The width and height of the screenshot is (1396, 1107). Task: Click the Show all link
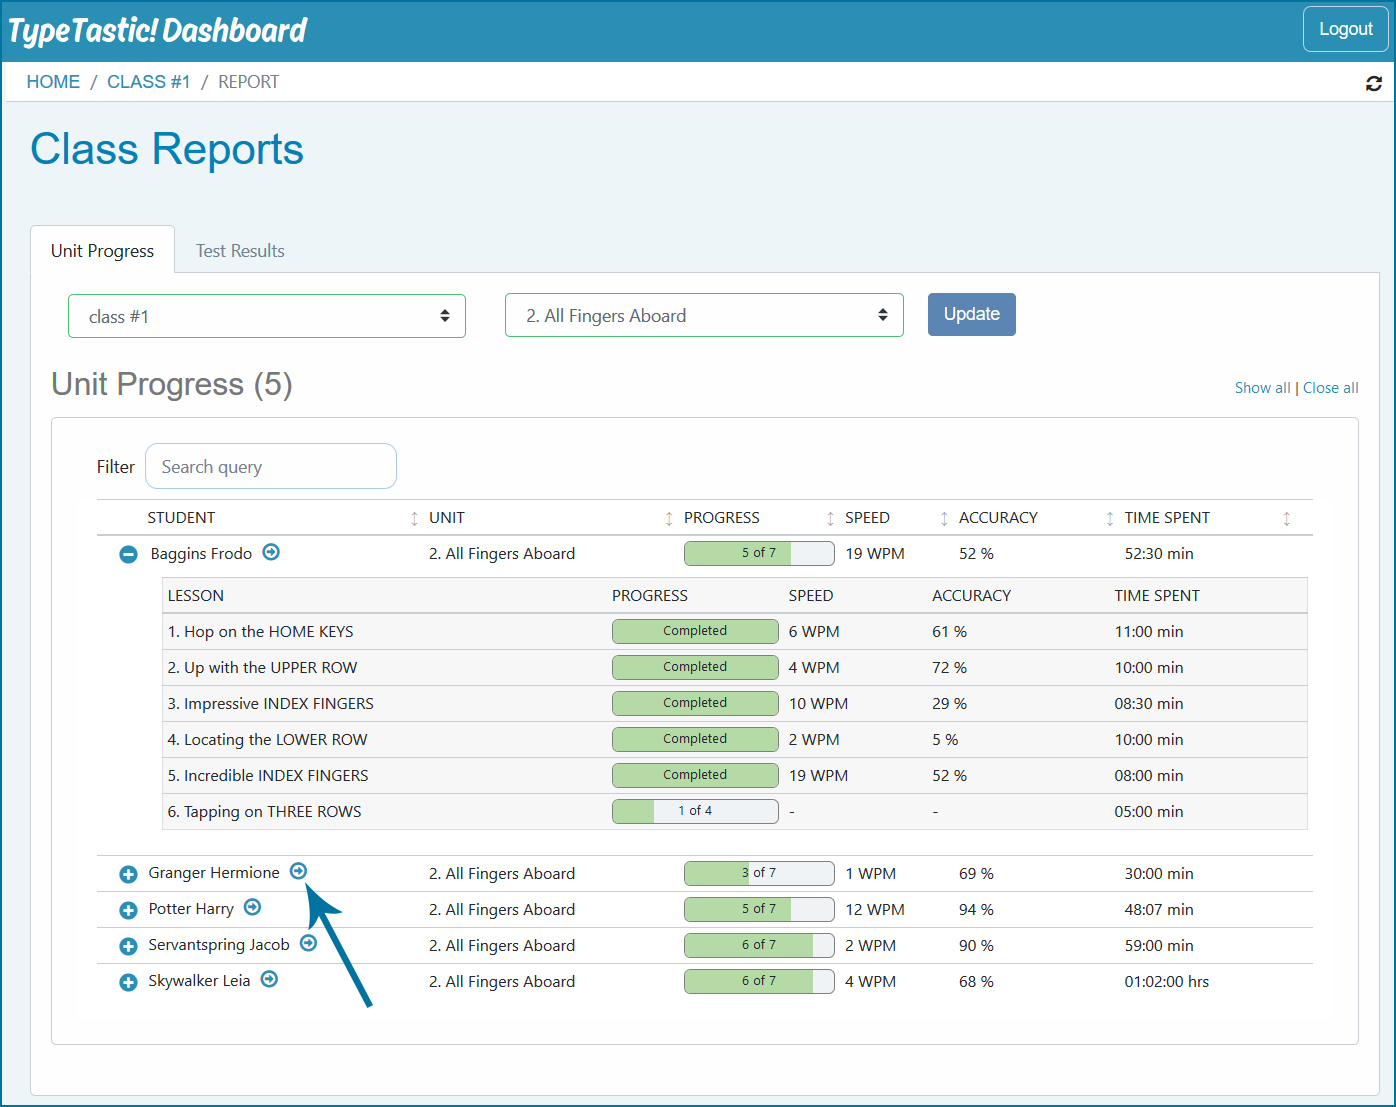coord(1262,388)
